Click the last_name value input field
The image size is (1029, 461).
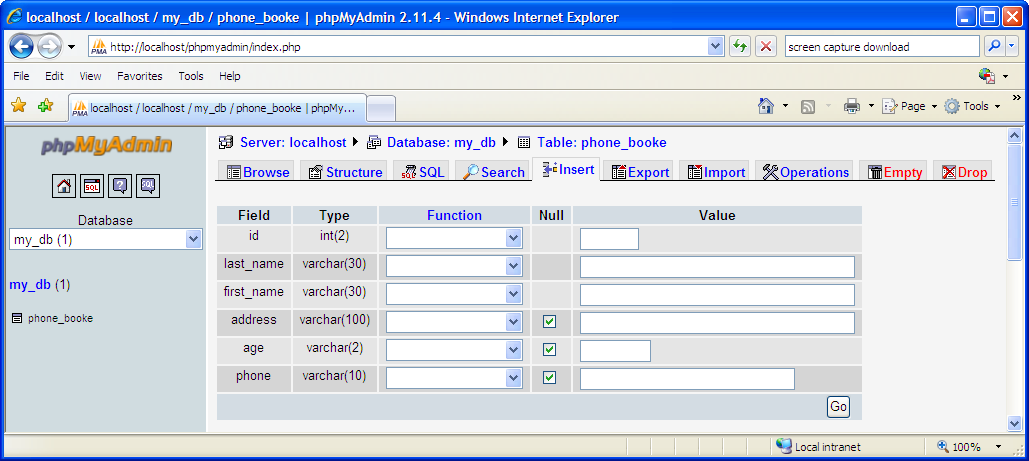coord(717,267)
